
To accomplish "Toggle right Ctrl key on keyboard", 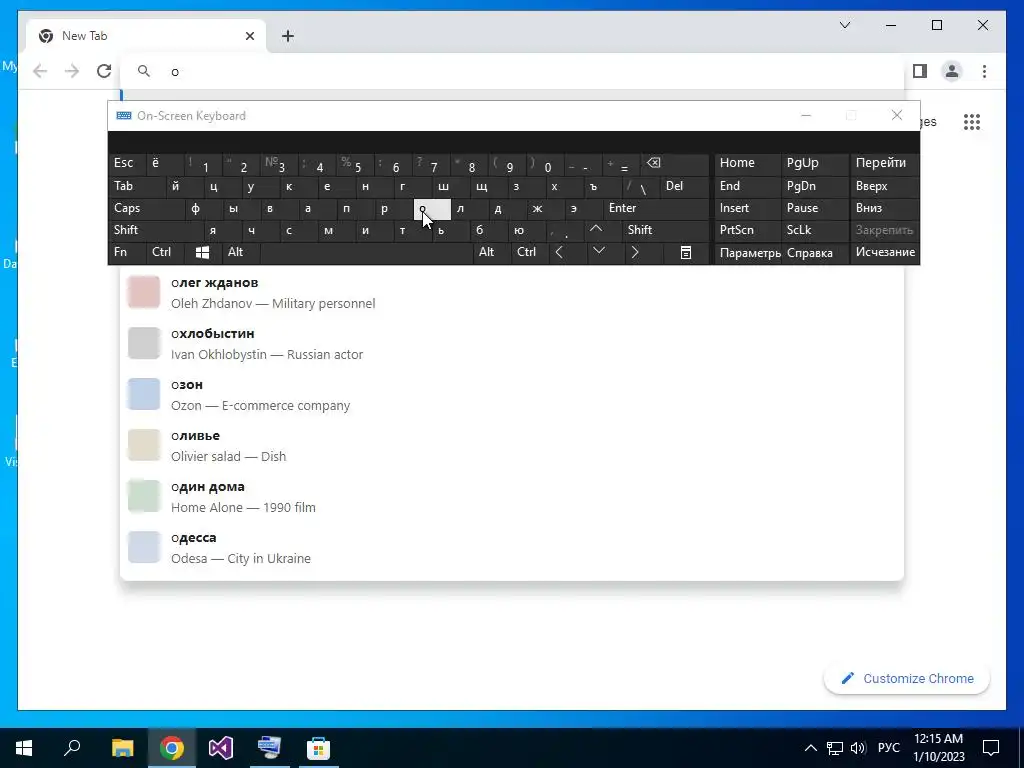I will tap(529, 253).
